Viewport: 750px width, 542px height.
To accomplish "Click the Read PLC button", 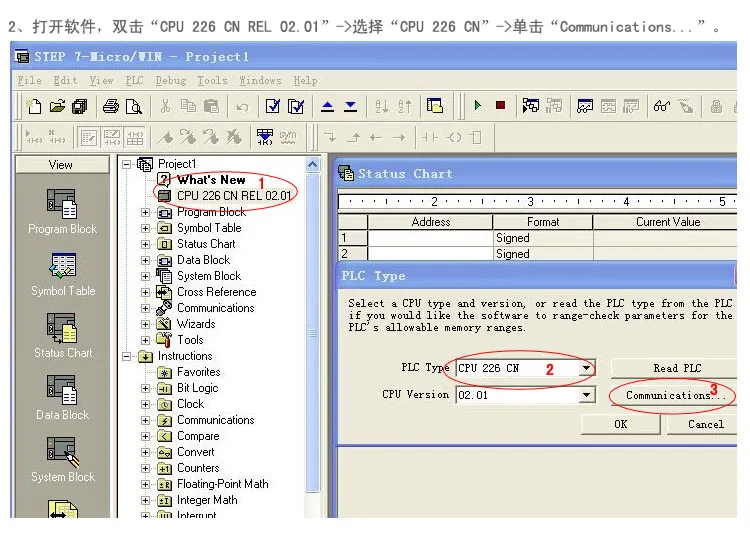I will pos(673,368).
